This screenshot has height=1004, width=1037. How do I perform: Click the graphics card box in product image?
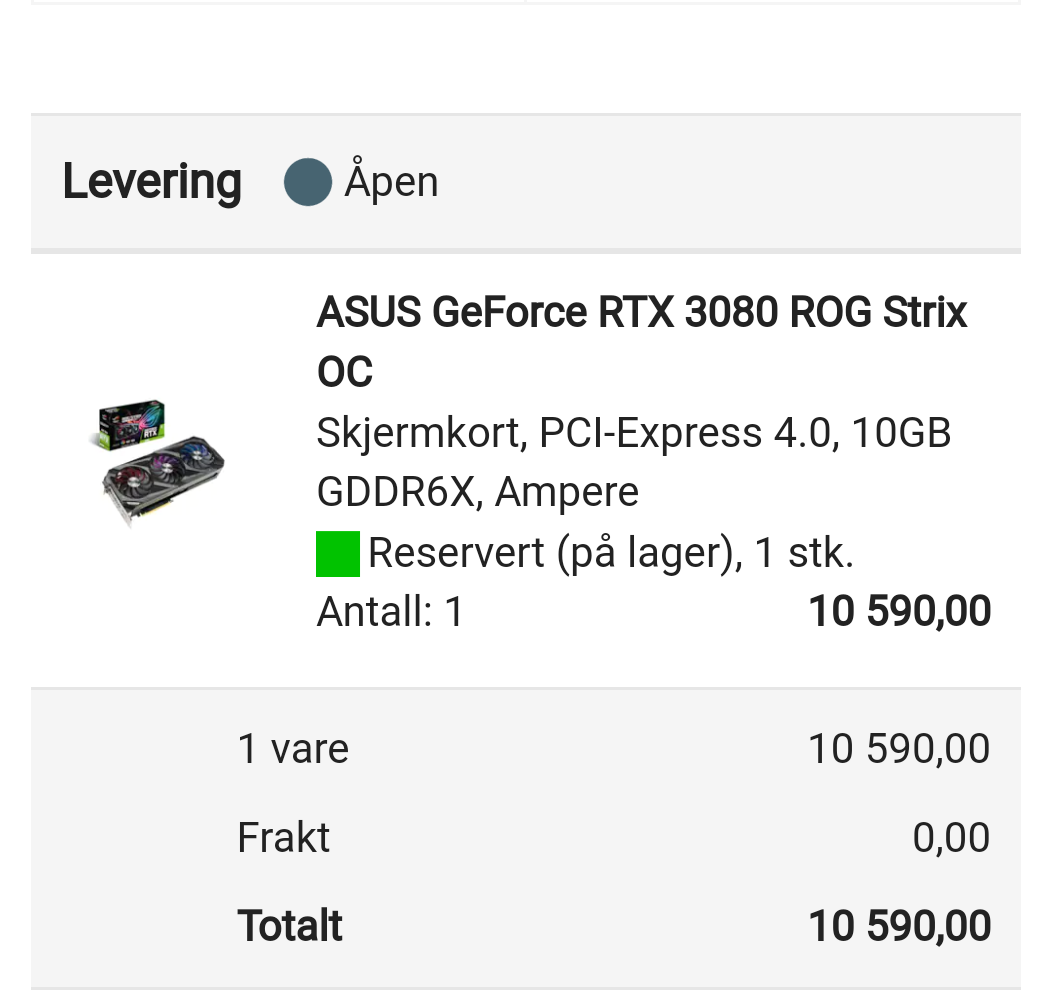[x=130, y=424]
